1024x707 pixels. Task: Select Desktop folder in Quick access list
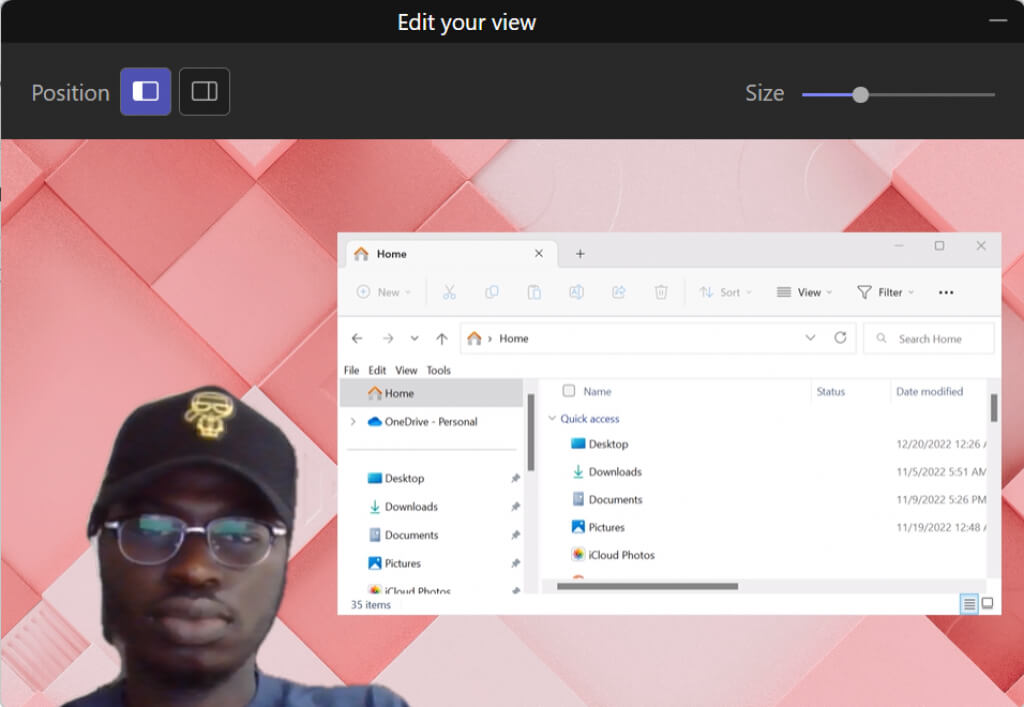[600, 444]
